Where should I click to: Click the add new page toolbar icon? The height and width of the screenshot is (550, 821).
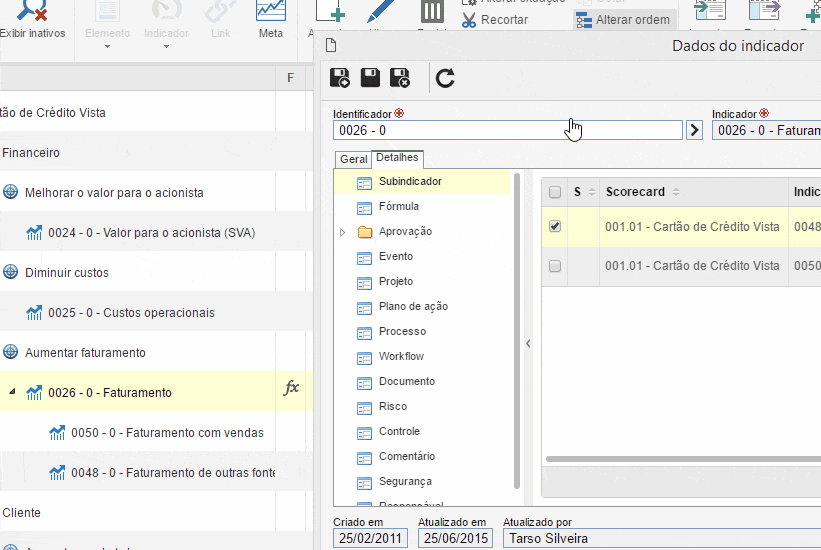[x=331, y=12]
